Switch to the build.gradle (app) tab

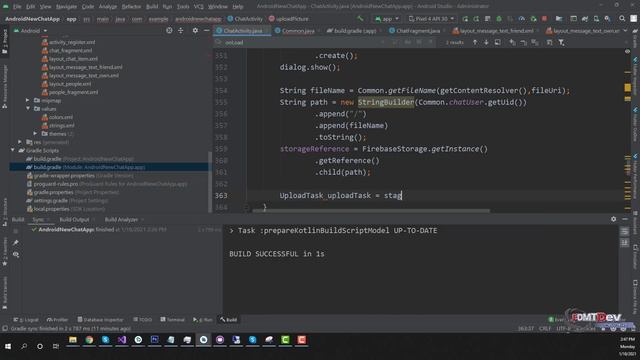[x=355, y=31]
